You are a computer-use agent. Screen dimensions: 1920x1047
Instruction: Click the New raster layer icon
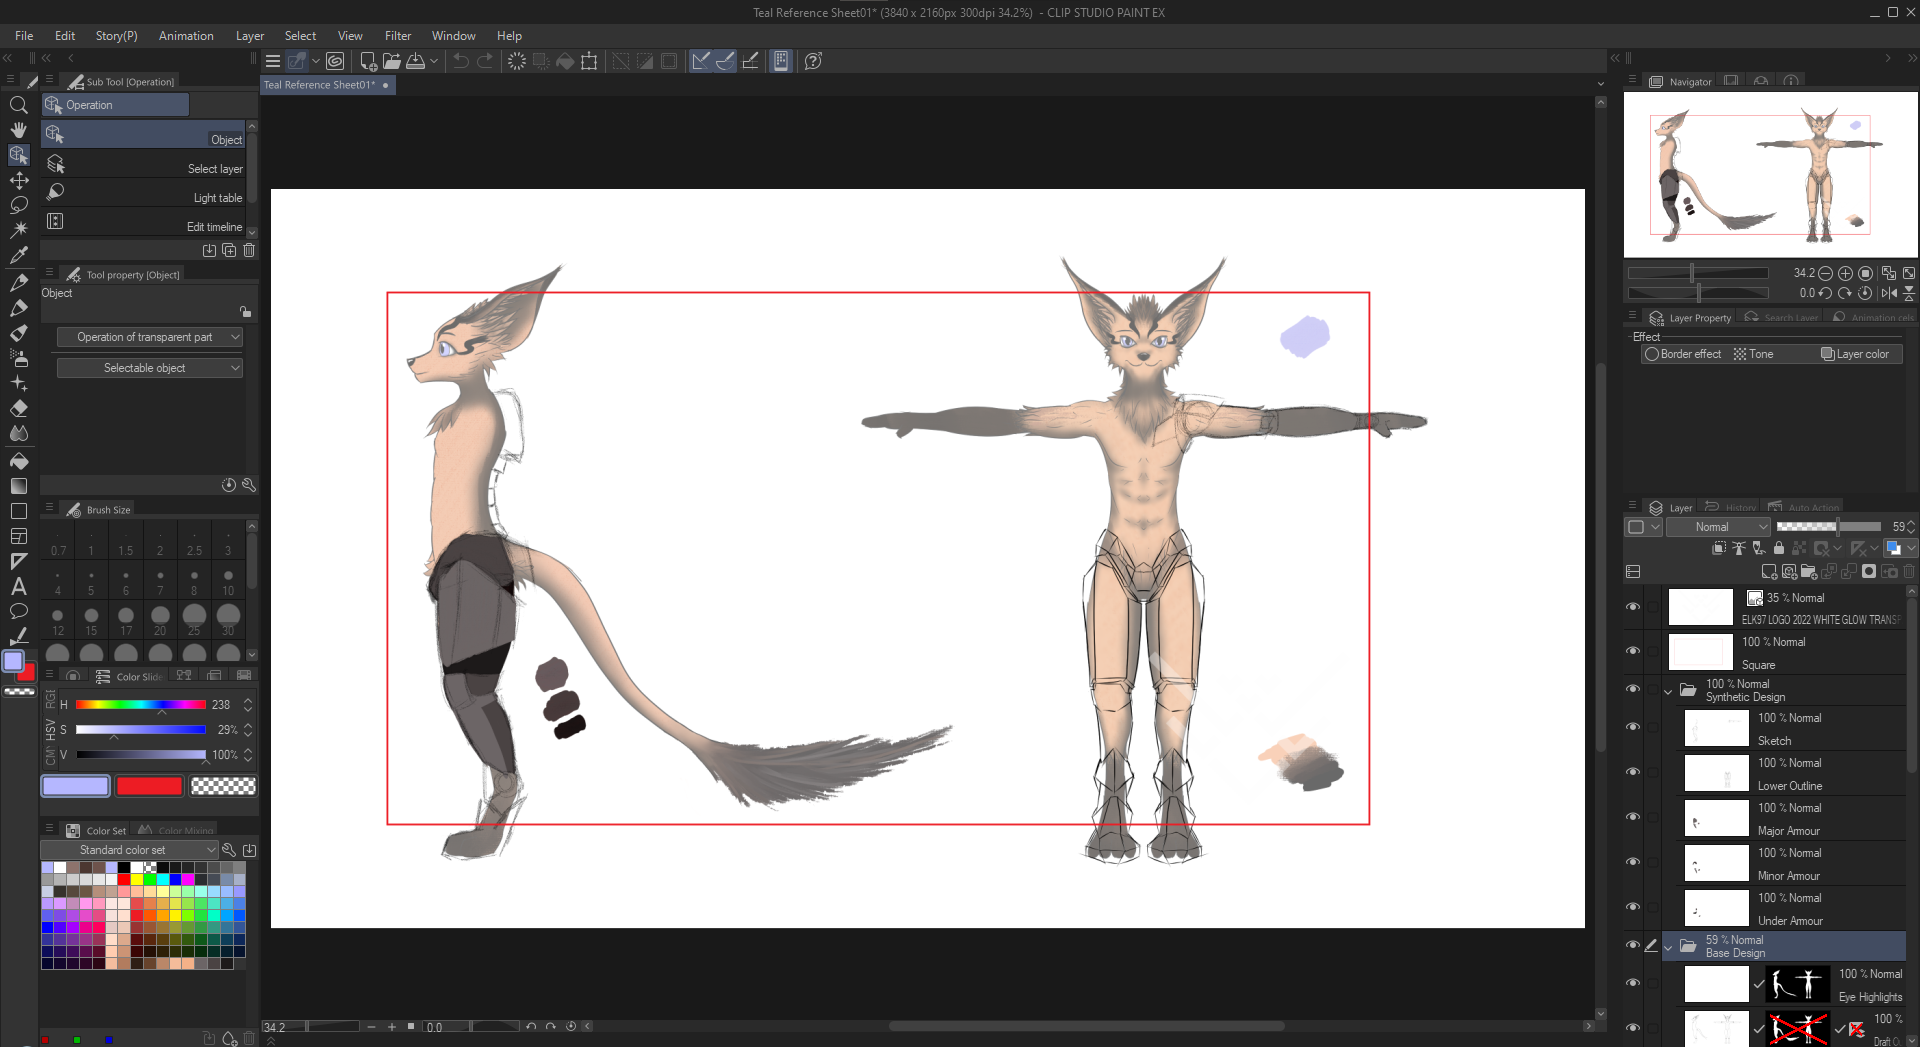tap(1769, 572)
